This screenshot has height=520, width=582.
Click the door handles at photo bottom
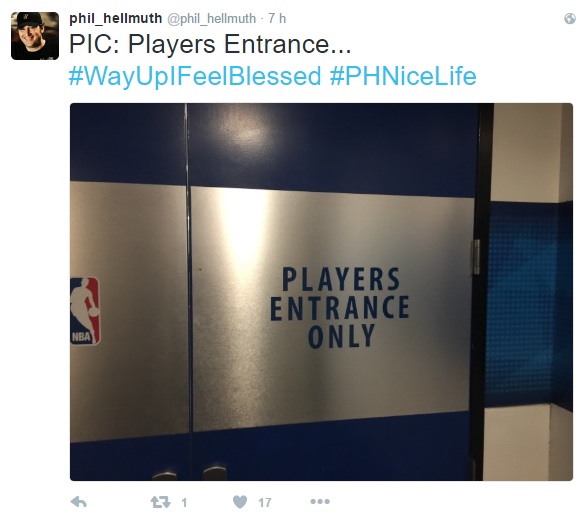[x=190, y=474]
